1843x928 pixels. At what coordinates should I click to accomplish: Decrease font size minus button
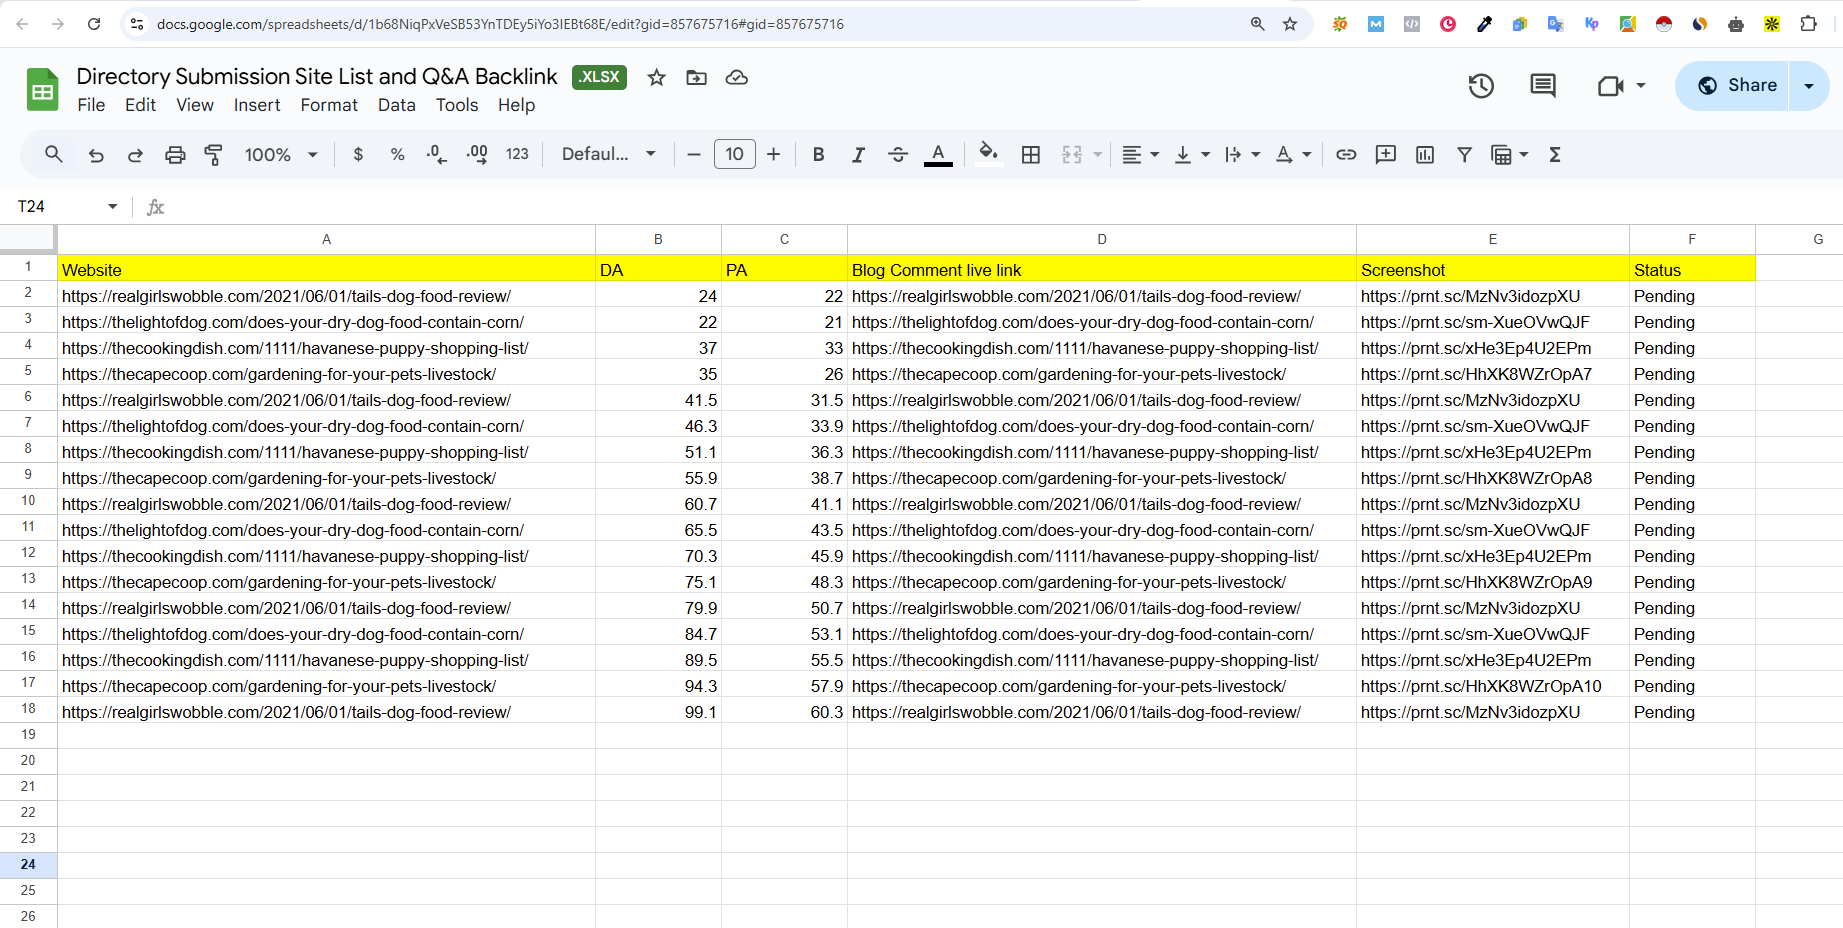(x=693, y=154)
